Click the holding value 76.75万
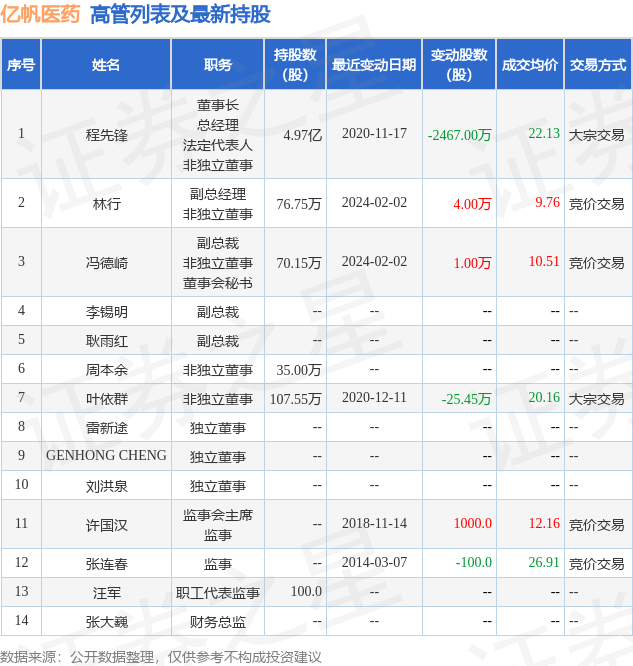This screenshot has width=633, height=666. (299, 204)
